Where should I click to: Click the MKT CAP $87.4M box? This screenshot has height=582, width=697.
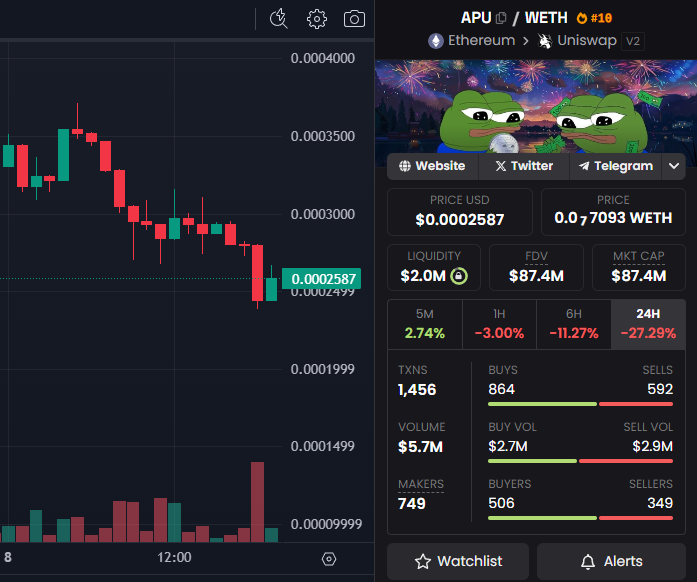pyautogui.click(x=638, y=267)
